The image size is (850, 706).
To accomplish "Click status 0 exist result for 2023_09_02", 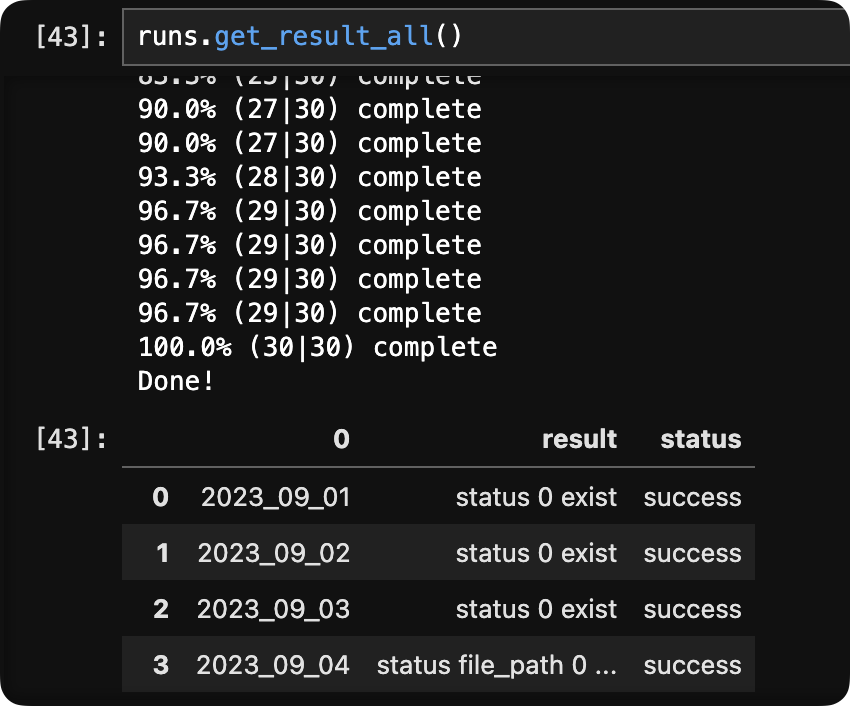I will [536, 553].
